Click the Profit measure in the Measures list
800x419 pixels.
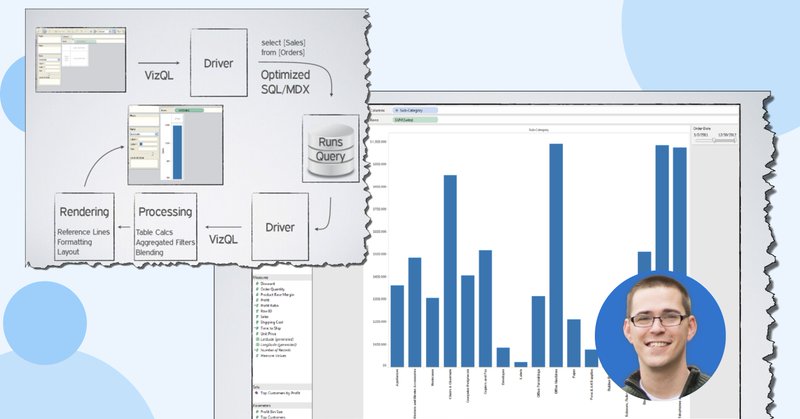265,300
